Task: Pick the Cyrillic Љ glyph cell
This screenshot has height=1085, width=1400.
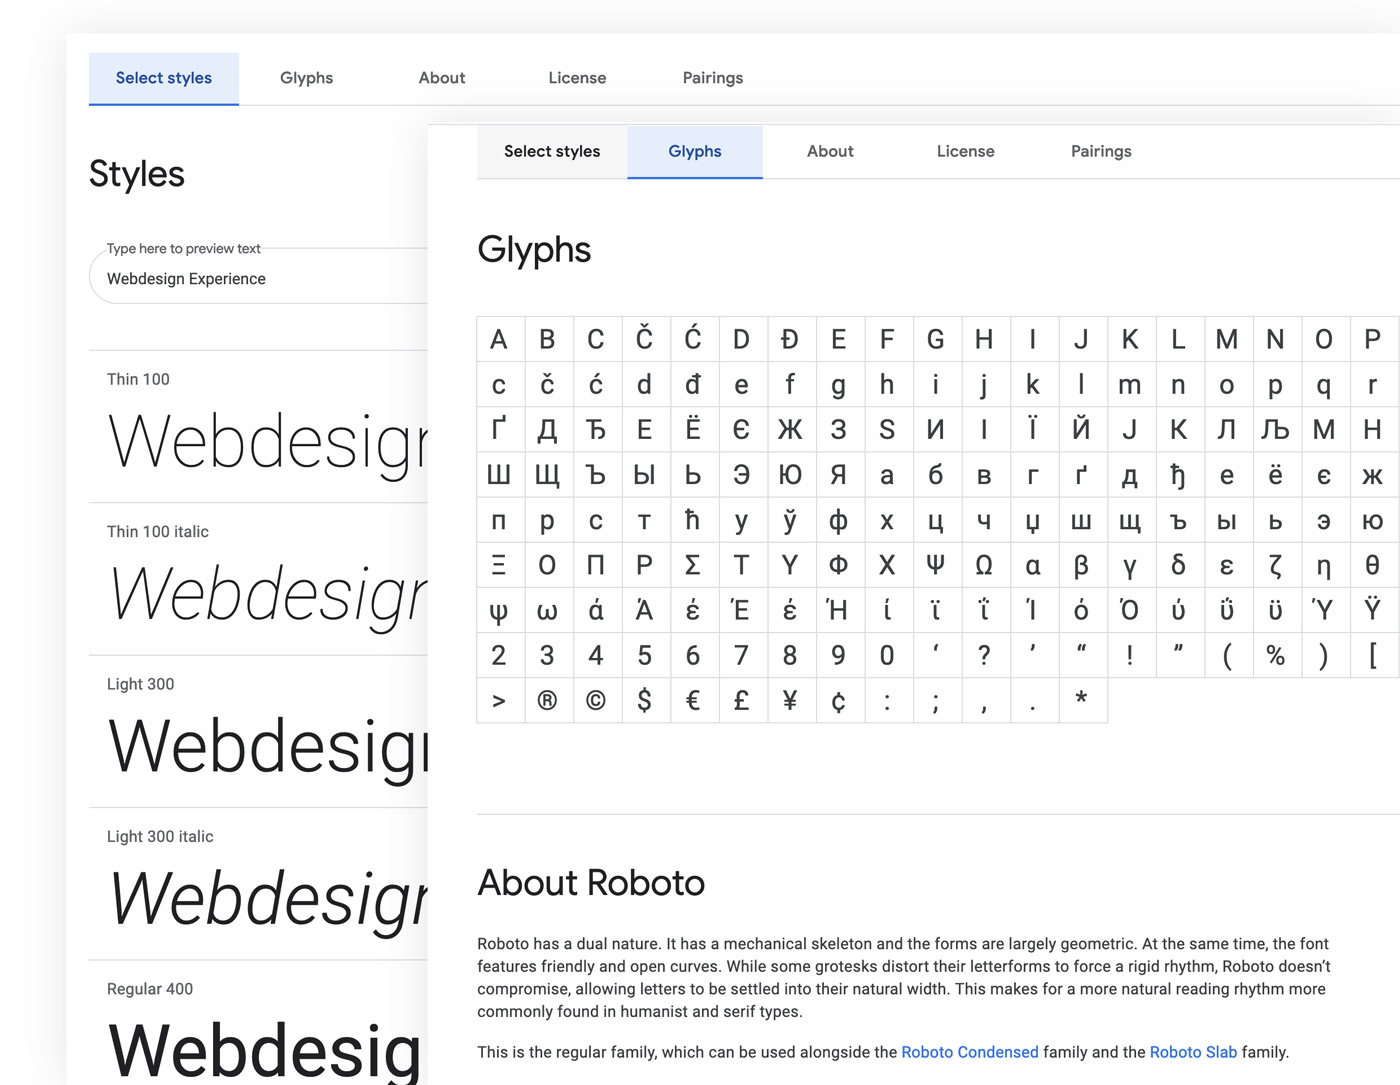Action: click(1275, 430)
